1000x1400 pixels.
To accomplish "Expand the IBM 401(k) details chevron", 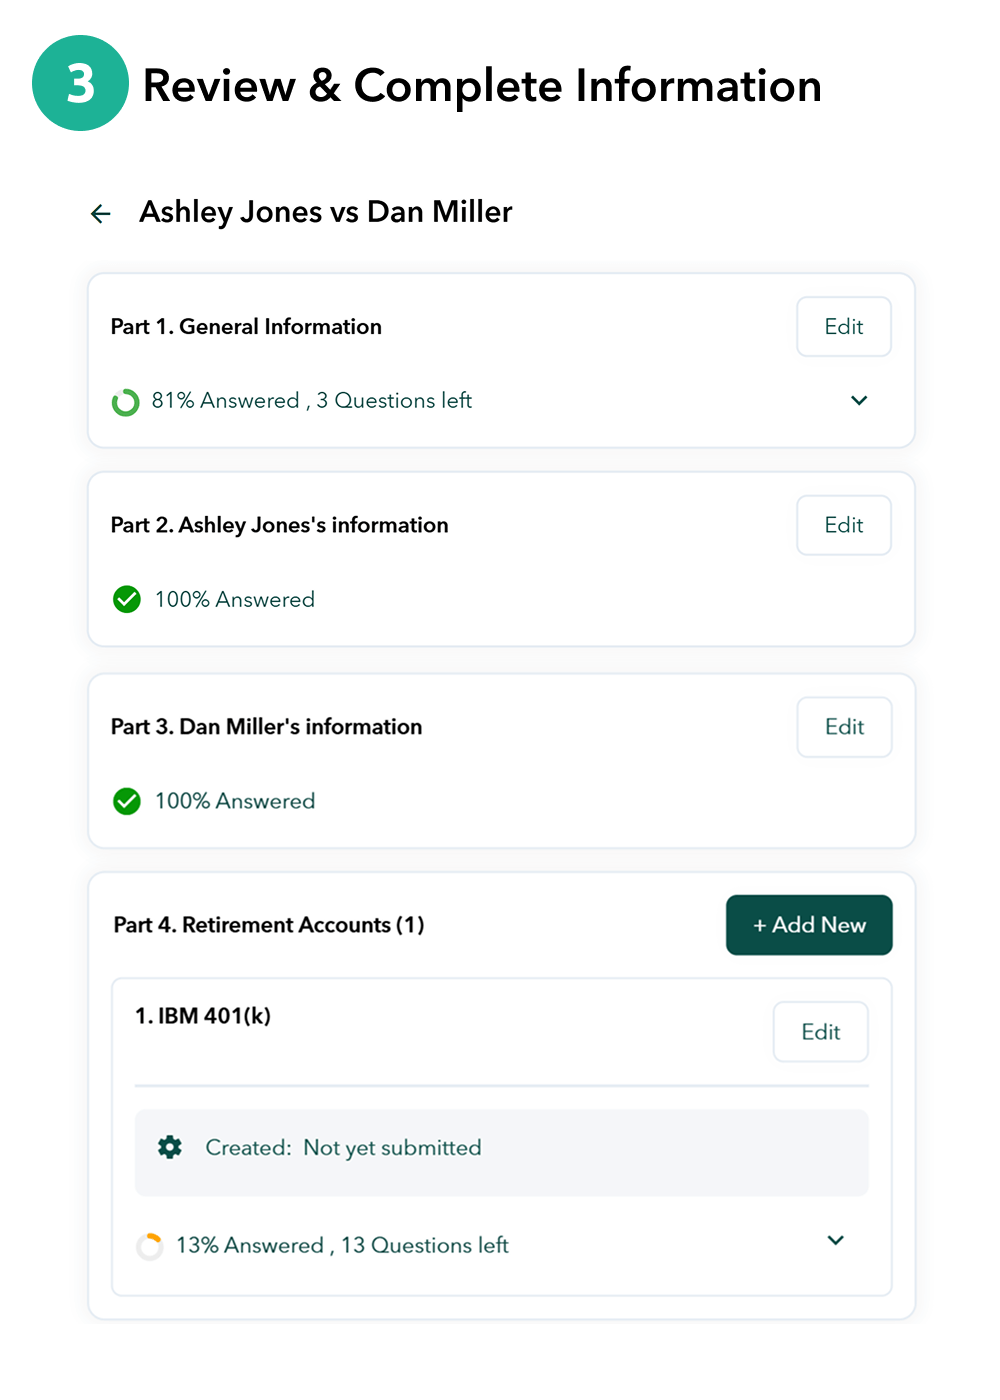I will point(836,1241).
